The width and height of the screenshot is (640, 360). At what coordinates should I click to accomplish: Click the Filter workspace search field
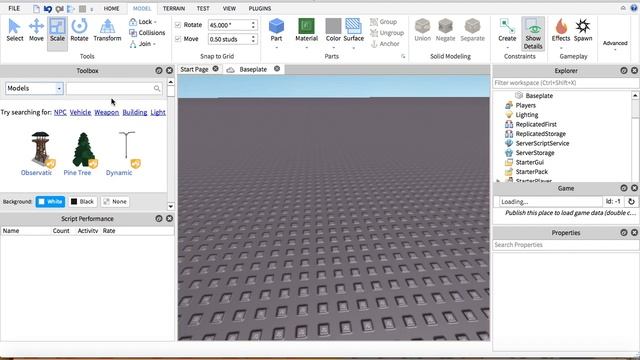566,83
